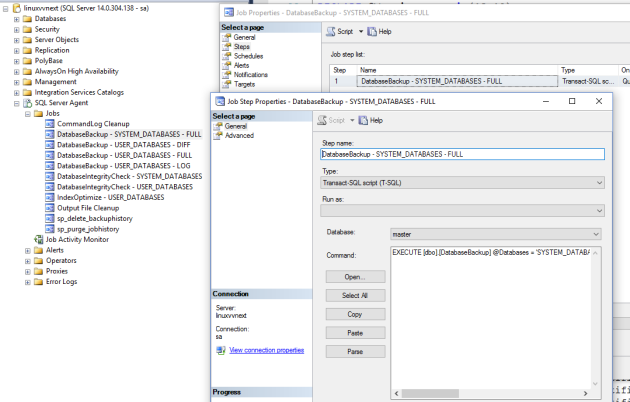Collapse the SQL Server Agent node
The width and height of the screenshot is (630, 402).
click(16, 103)
